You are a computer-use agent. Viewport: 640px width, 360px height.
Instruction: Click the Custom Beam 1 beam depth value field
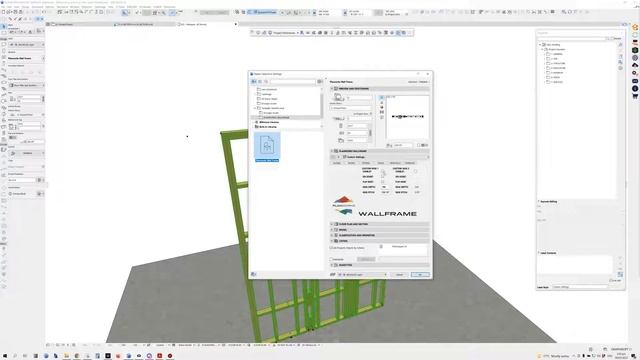click(x=385, y=187)
